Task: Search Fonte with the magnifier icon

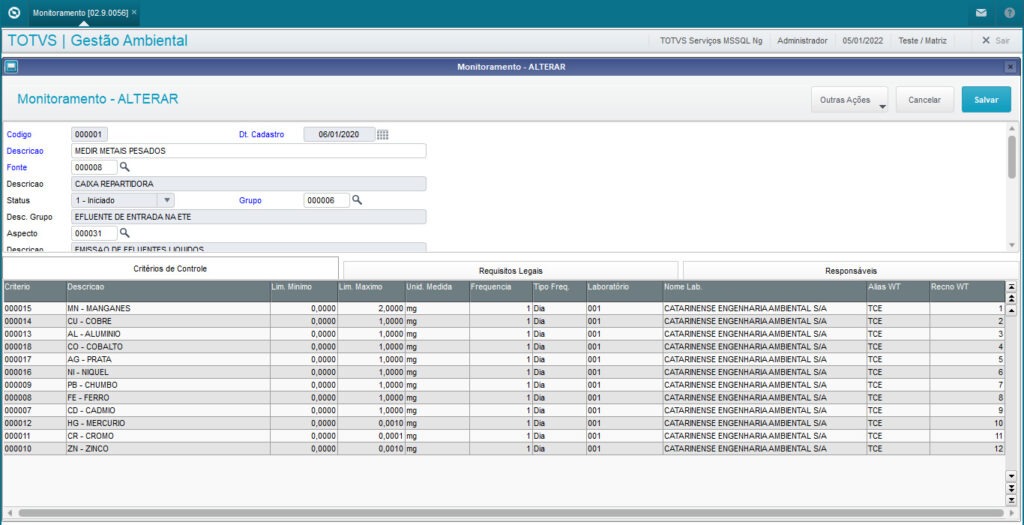Action: [x=125, y=167]
